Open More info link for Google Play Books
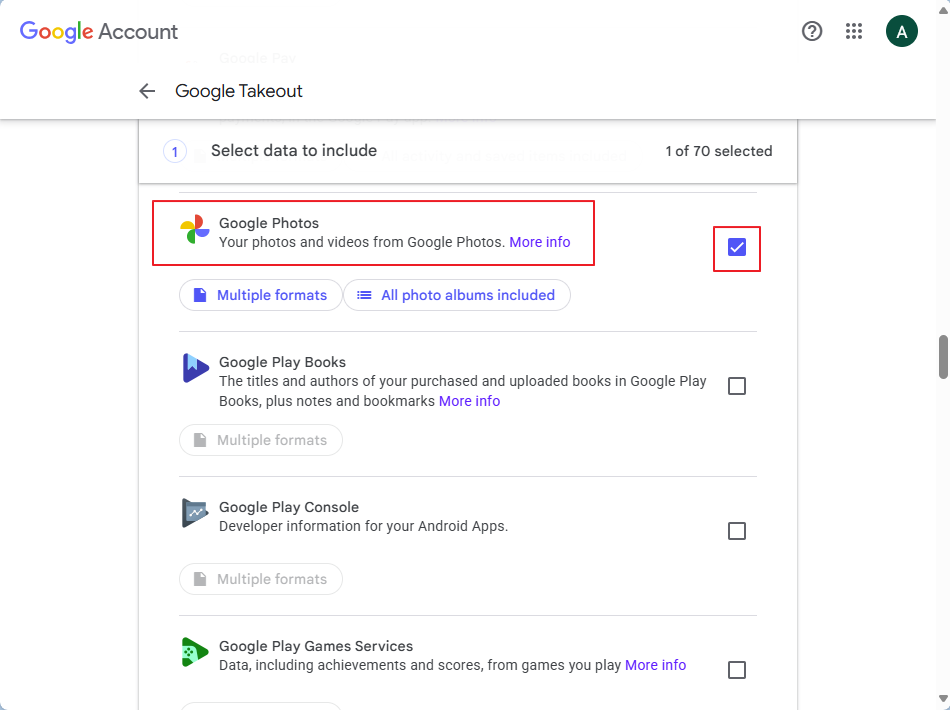950x710 pixels. pyautogui.click(x=470, y=401)
